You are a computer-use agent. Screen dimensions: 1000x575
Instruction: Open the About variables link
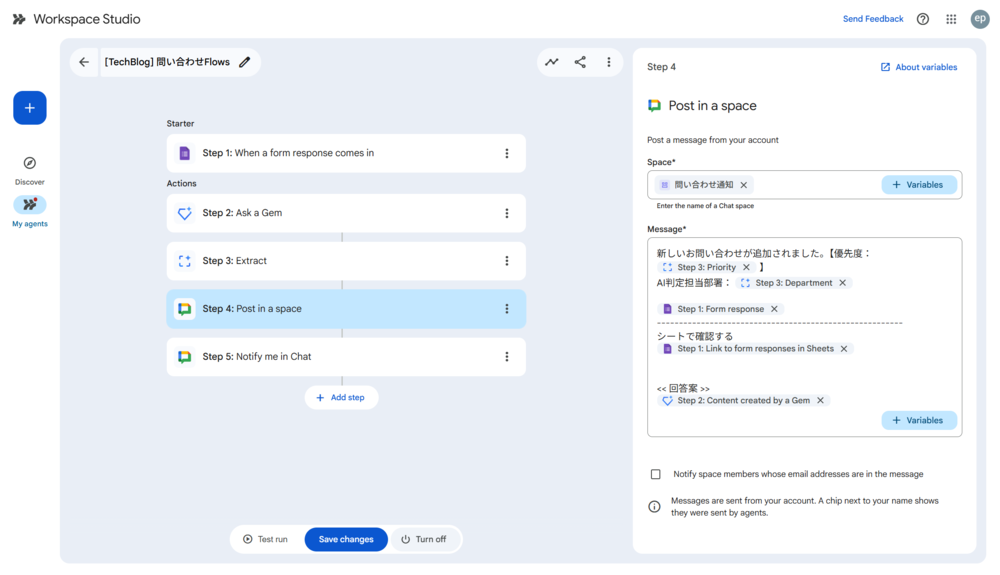[918, 67]
